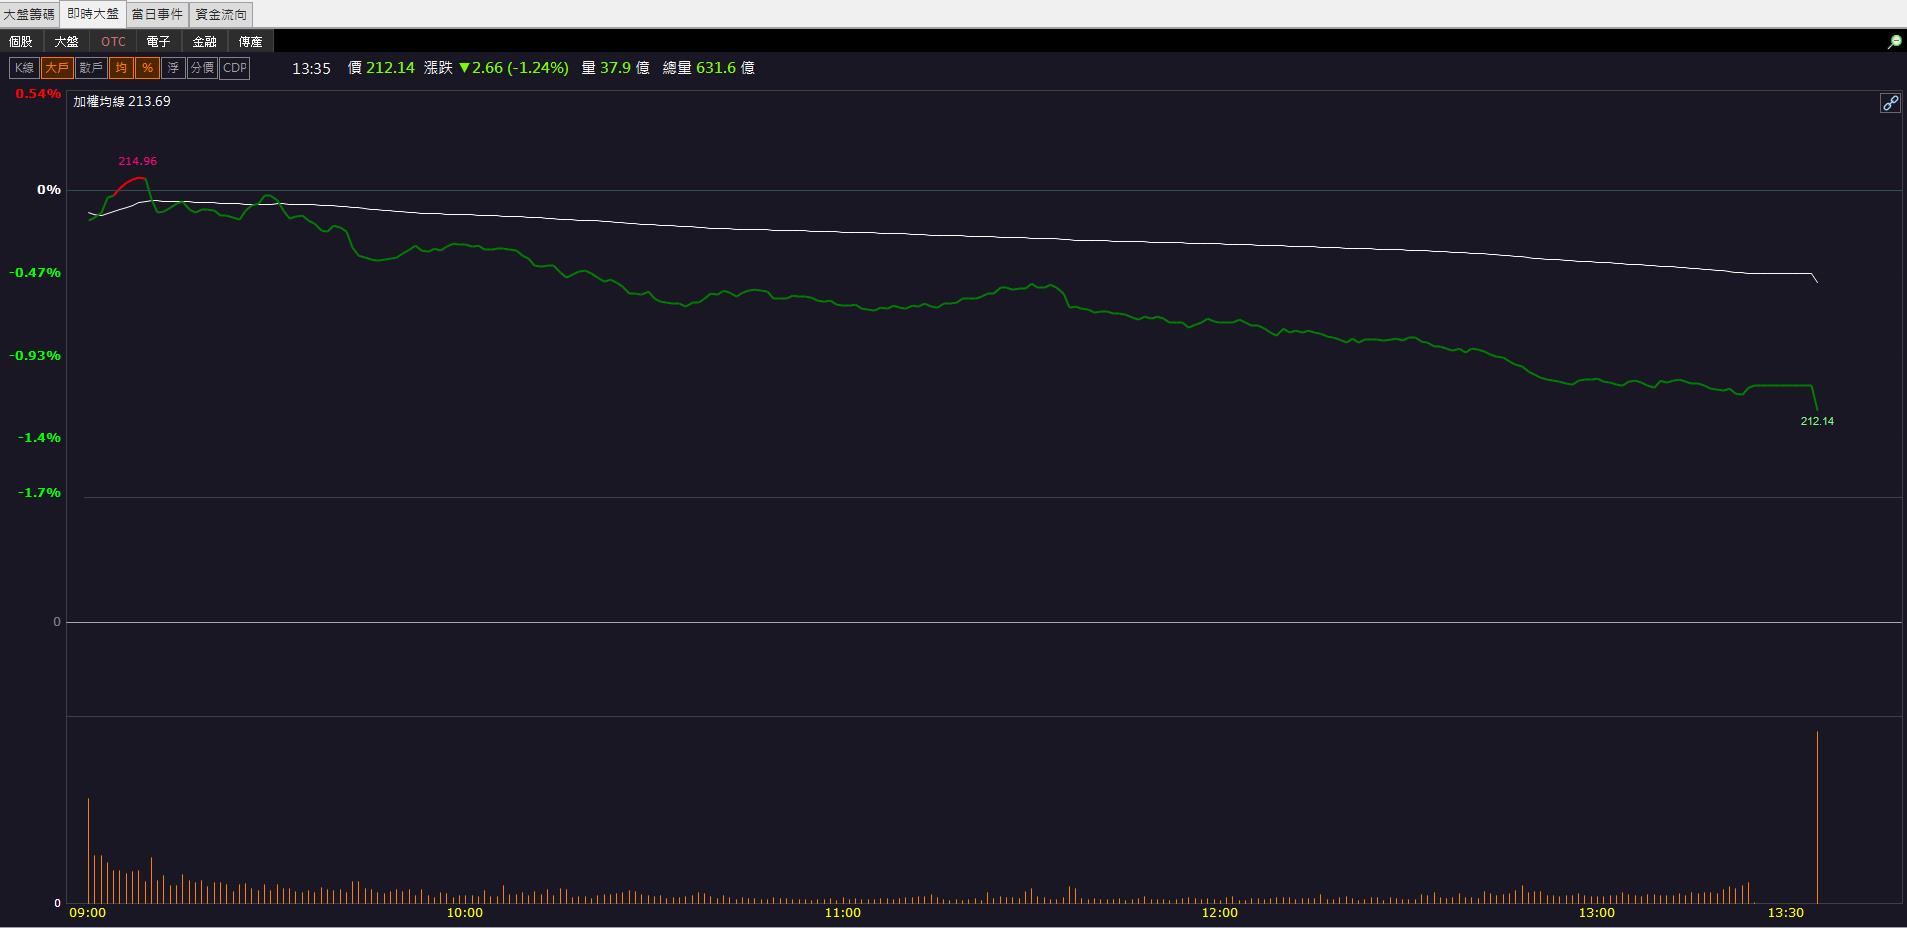Screen dimensions: 1907x928
Task: Click the chain link icon on chart
Action: pyautogui.click(x=1890, y=103)
